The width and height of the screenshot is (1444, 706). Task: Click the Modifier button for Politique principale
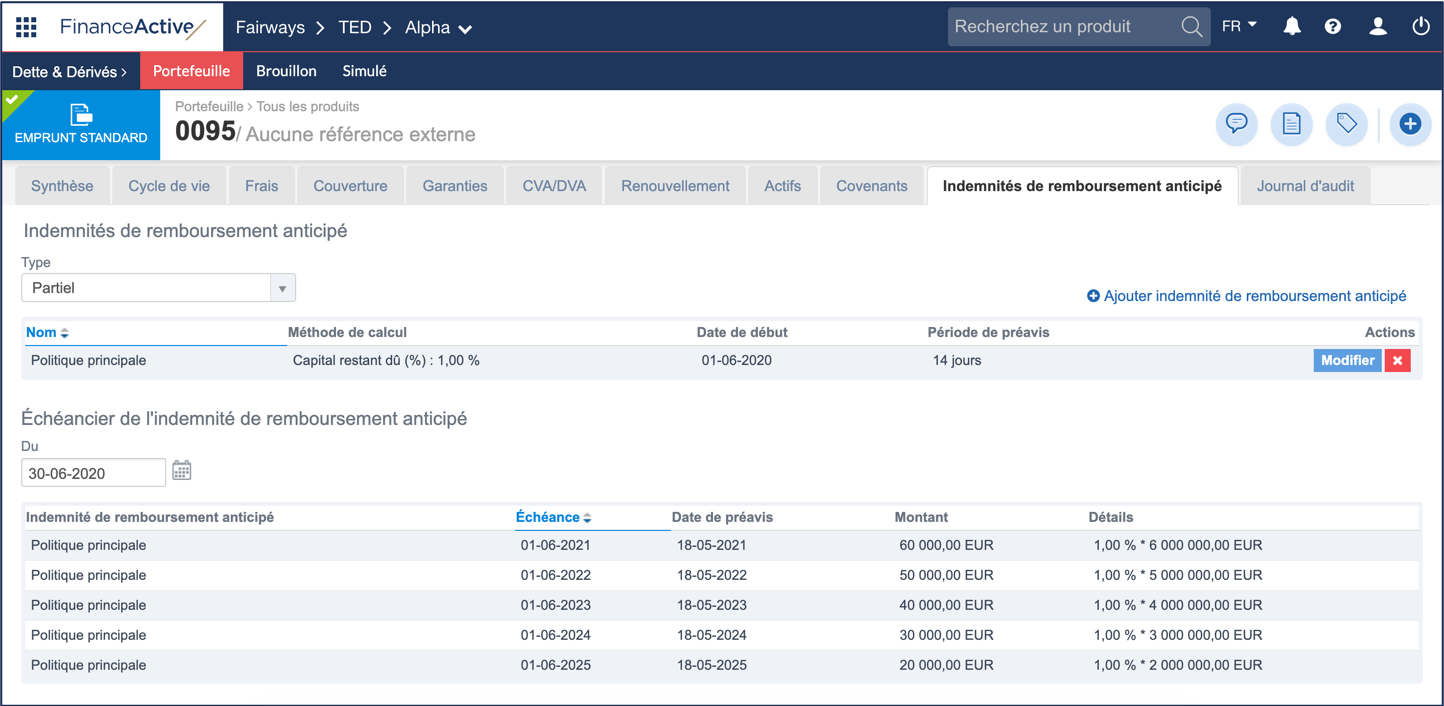[1347, 360]
